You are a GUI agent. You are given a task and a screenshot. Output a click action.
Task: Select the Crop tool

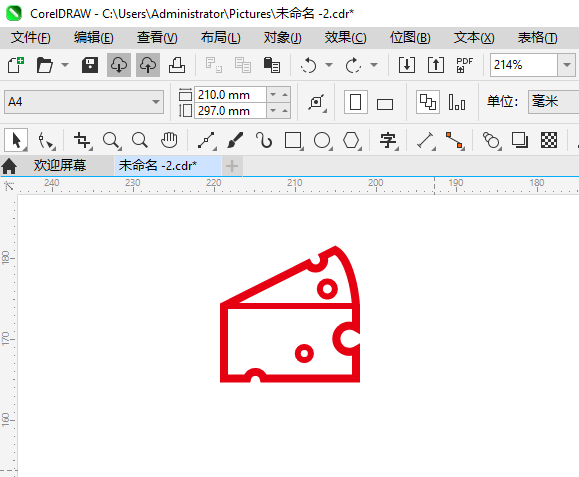tap(82, 141)
